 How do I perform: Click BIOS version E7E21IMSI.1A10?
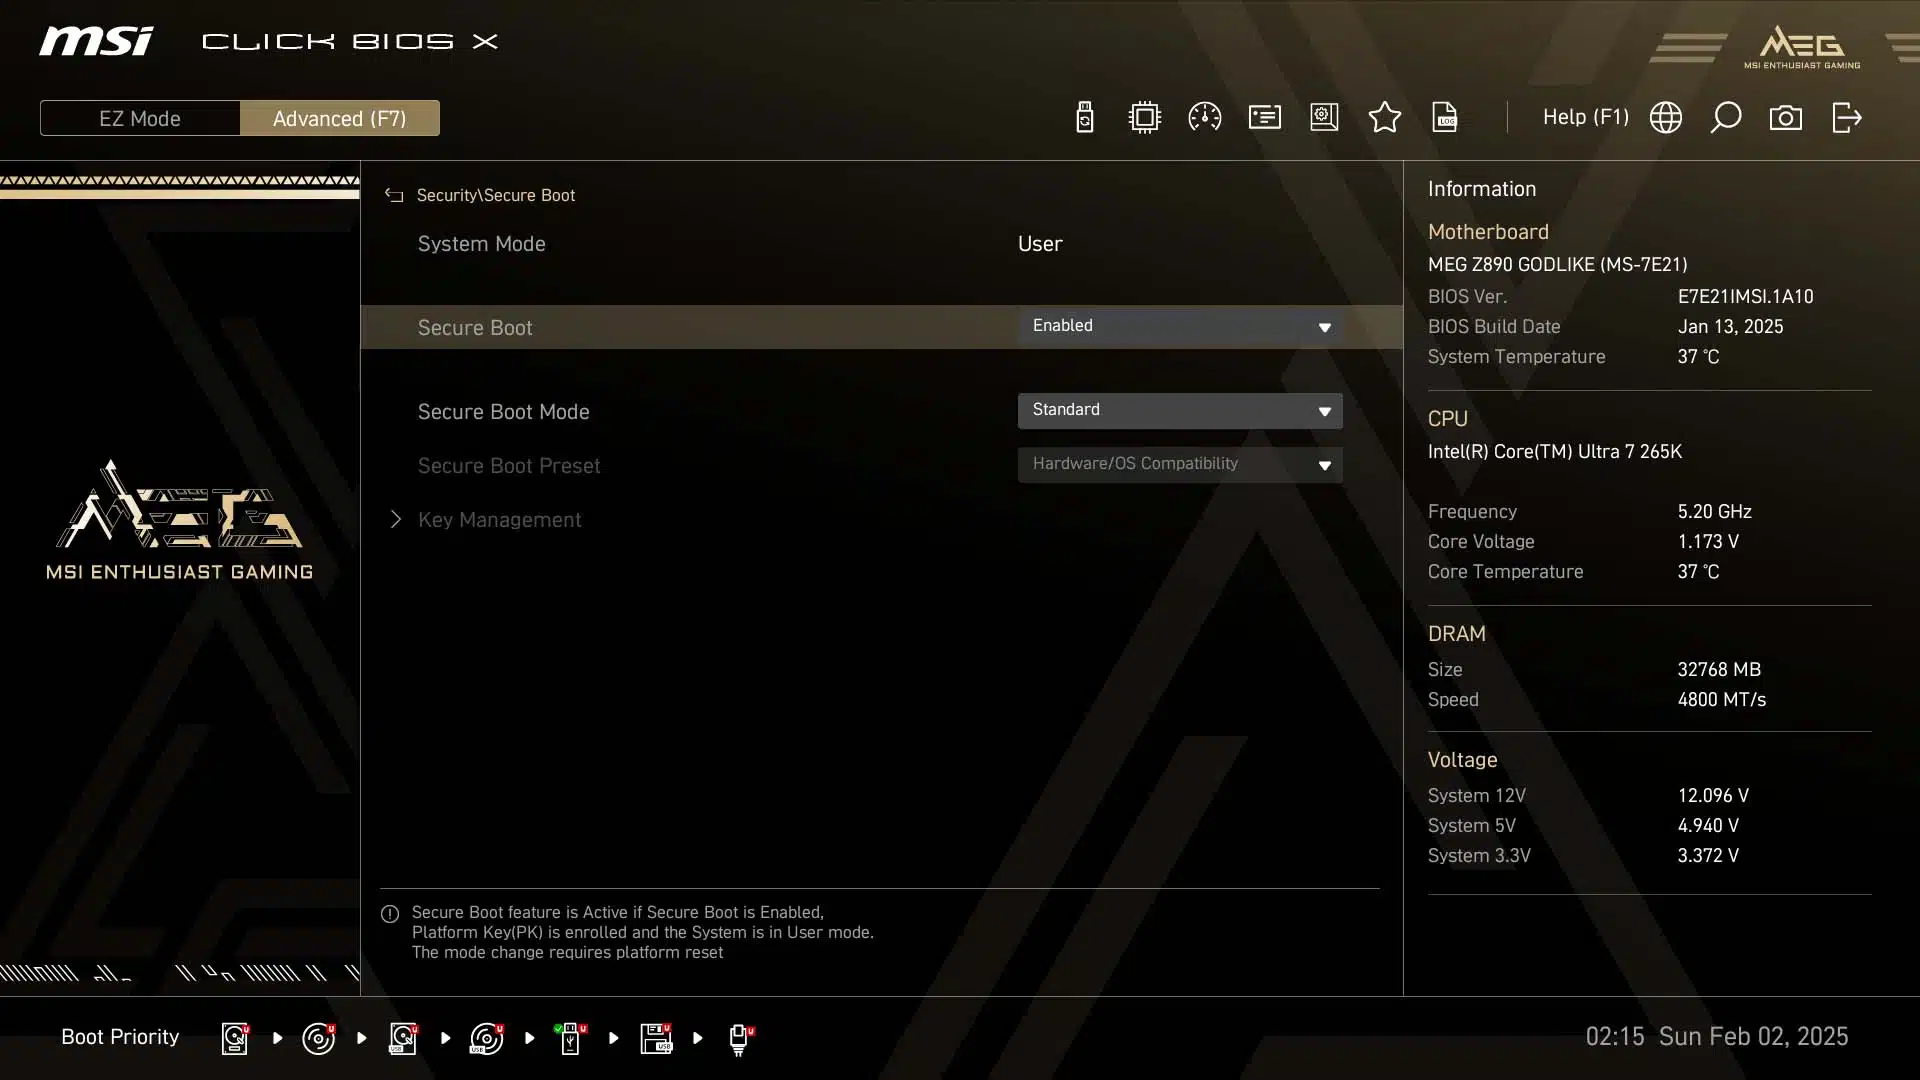coord(1745,297)
